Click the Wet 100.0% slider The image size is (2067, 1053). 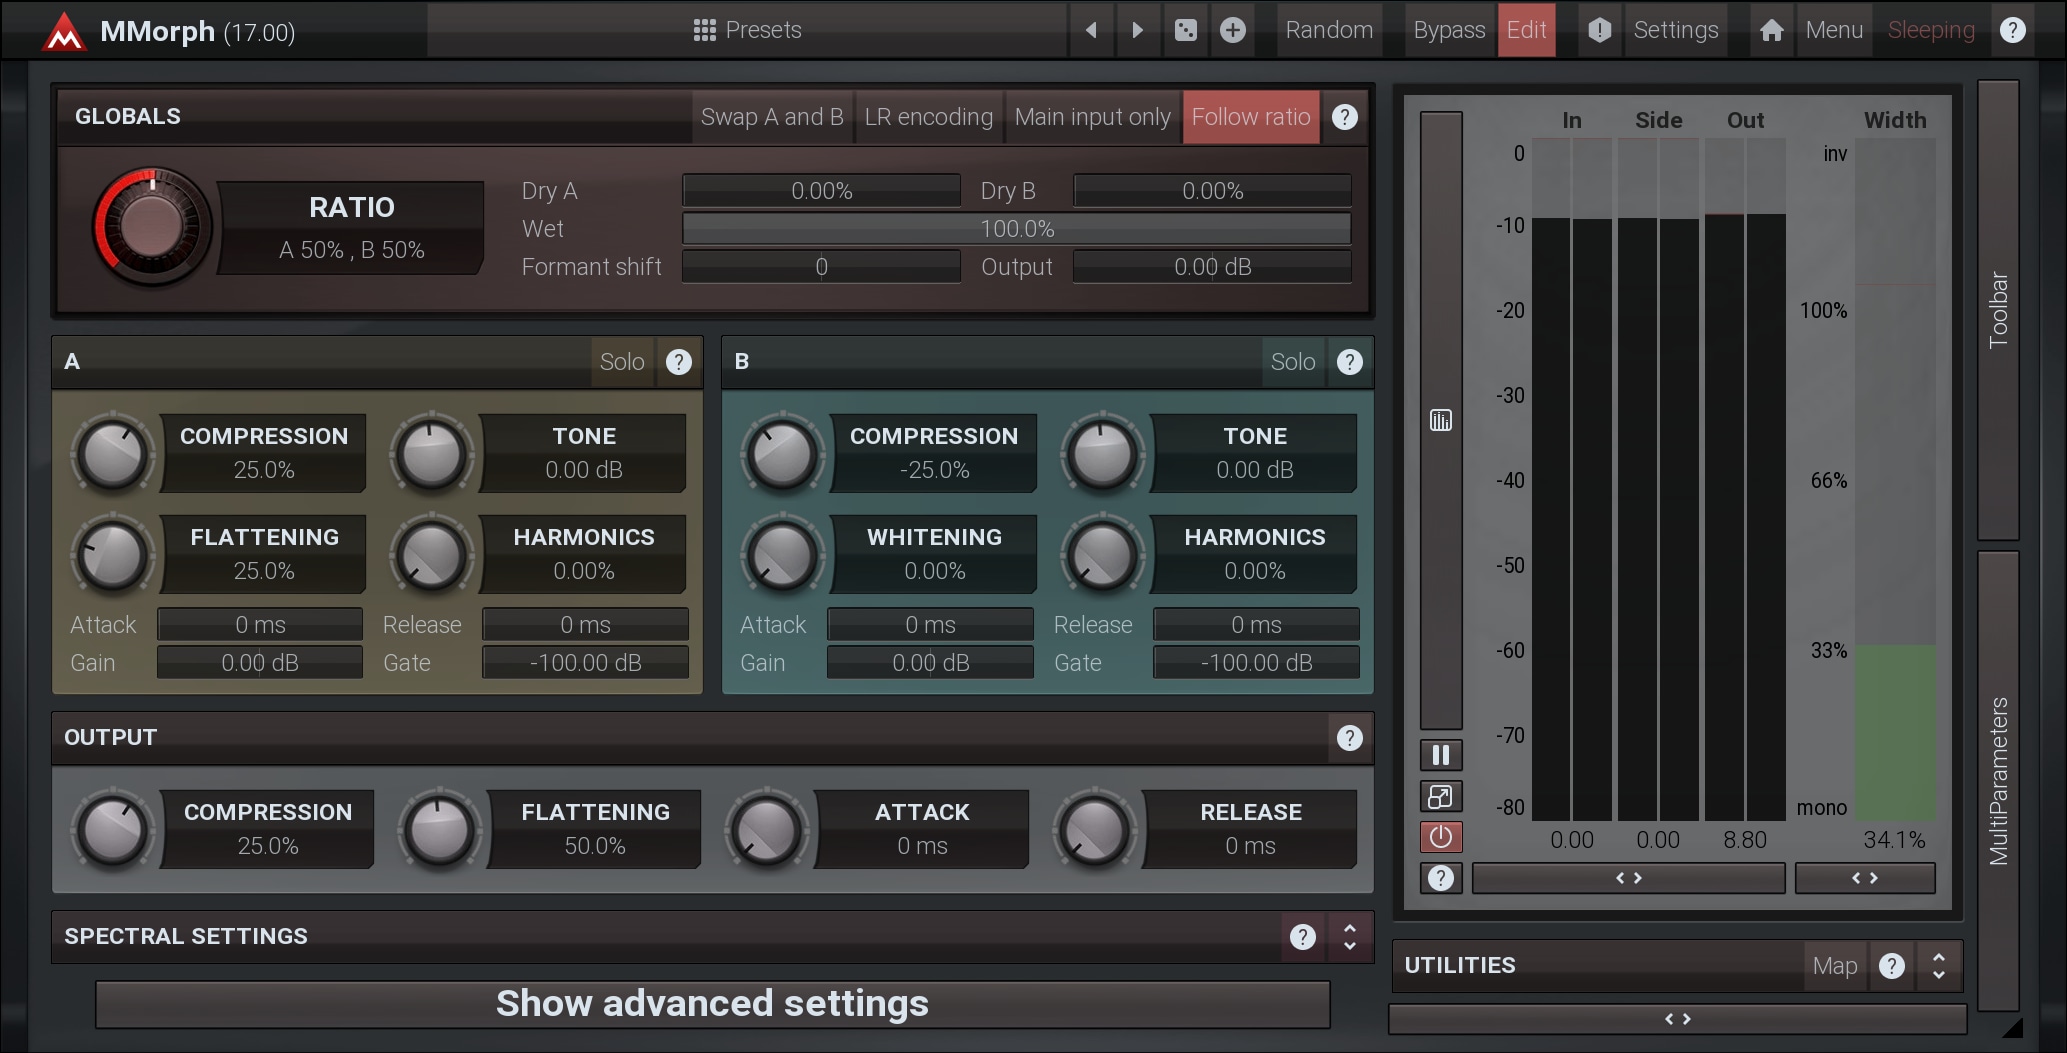(x=1016, y=229)
